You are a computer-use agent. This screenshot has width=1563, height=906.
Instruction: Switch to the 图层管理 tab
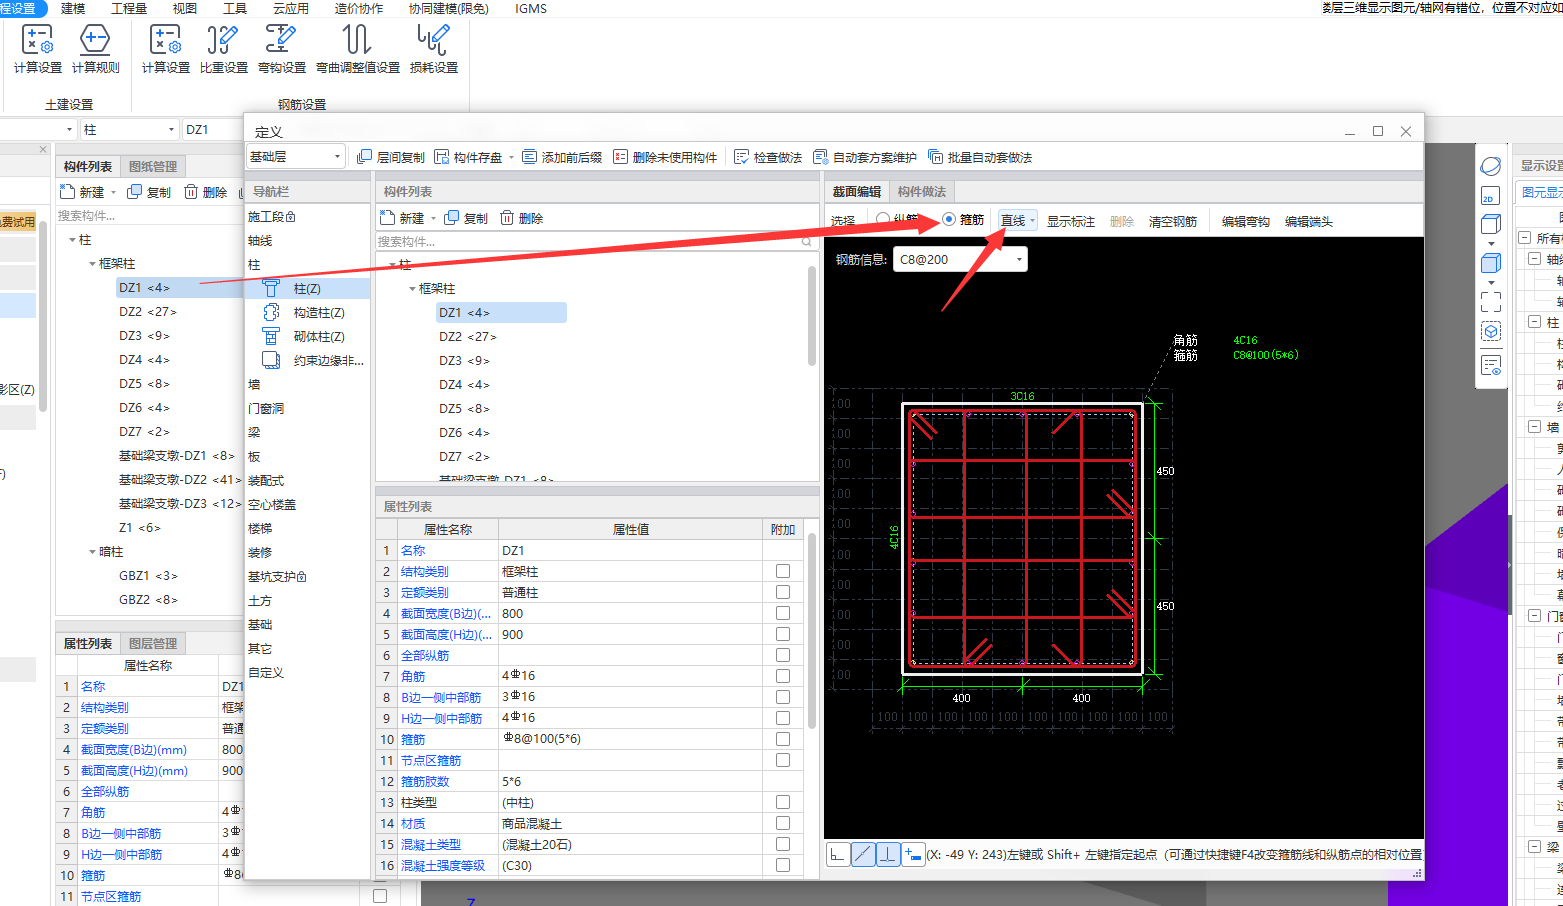click(x=153, y=643)
